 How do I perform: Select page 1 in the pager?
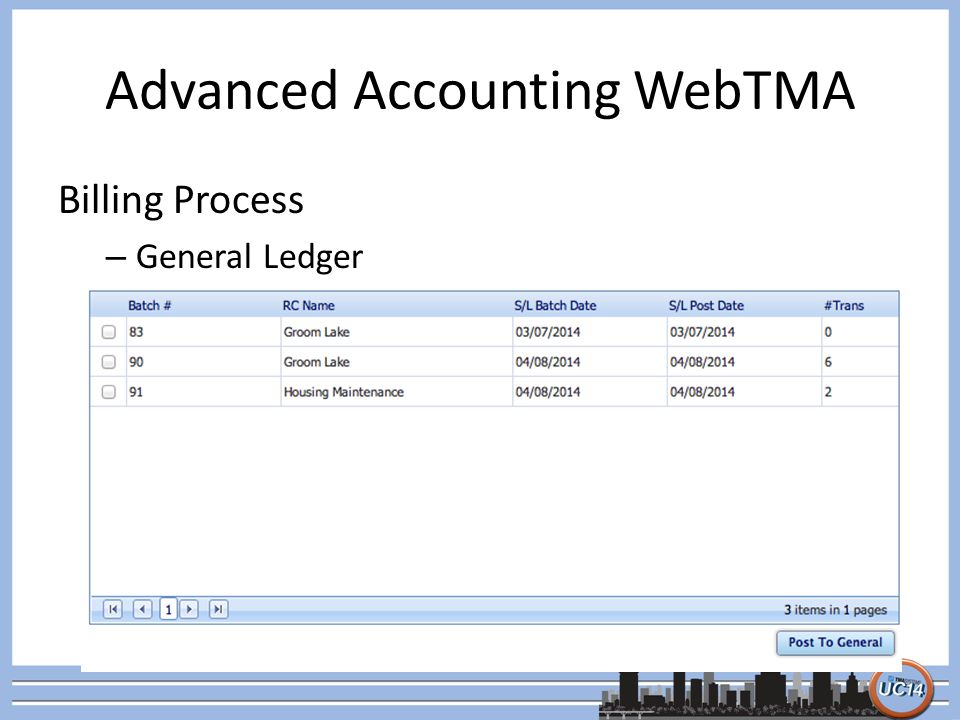pos(168,609)
